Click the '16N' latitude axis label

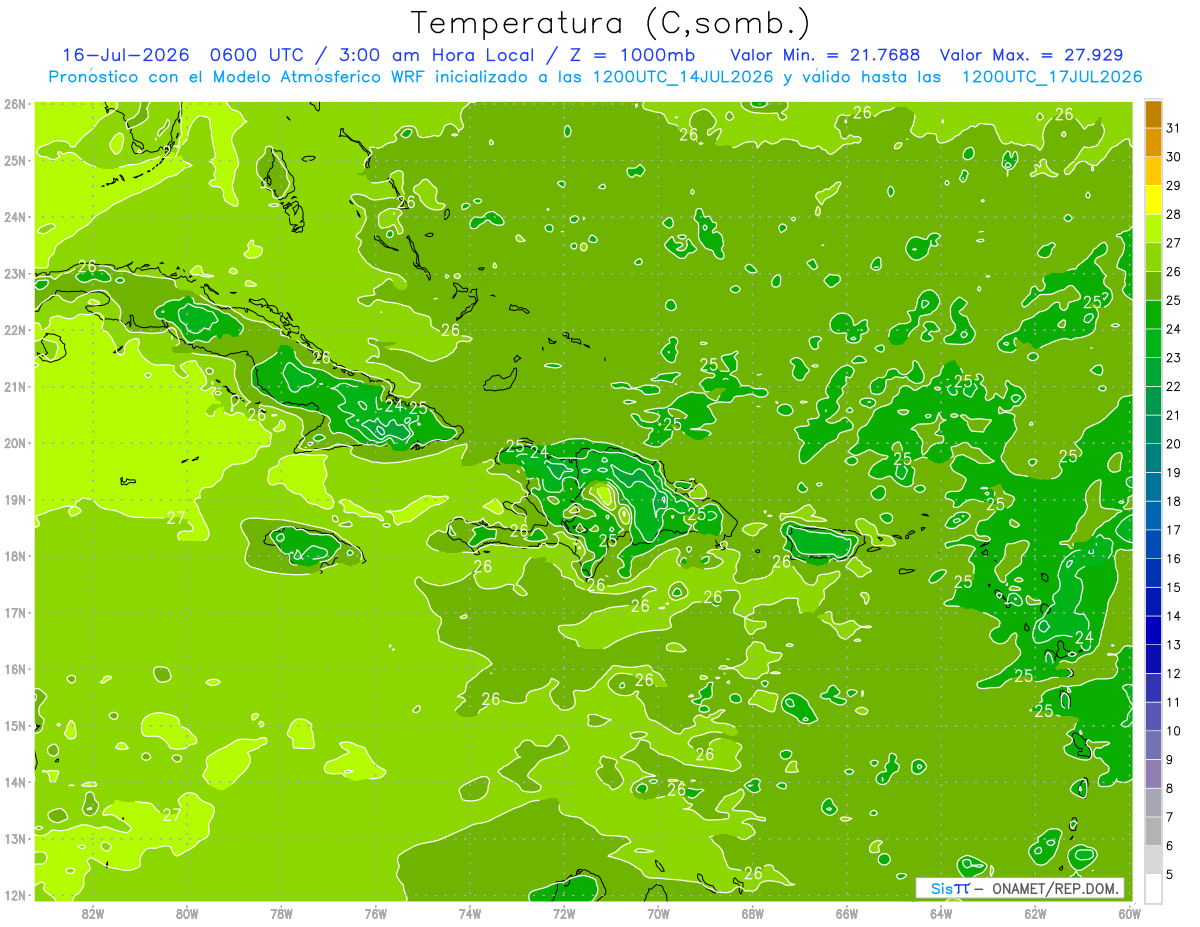tap(14, 669)
